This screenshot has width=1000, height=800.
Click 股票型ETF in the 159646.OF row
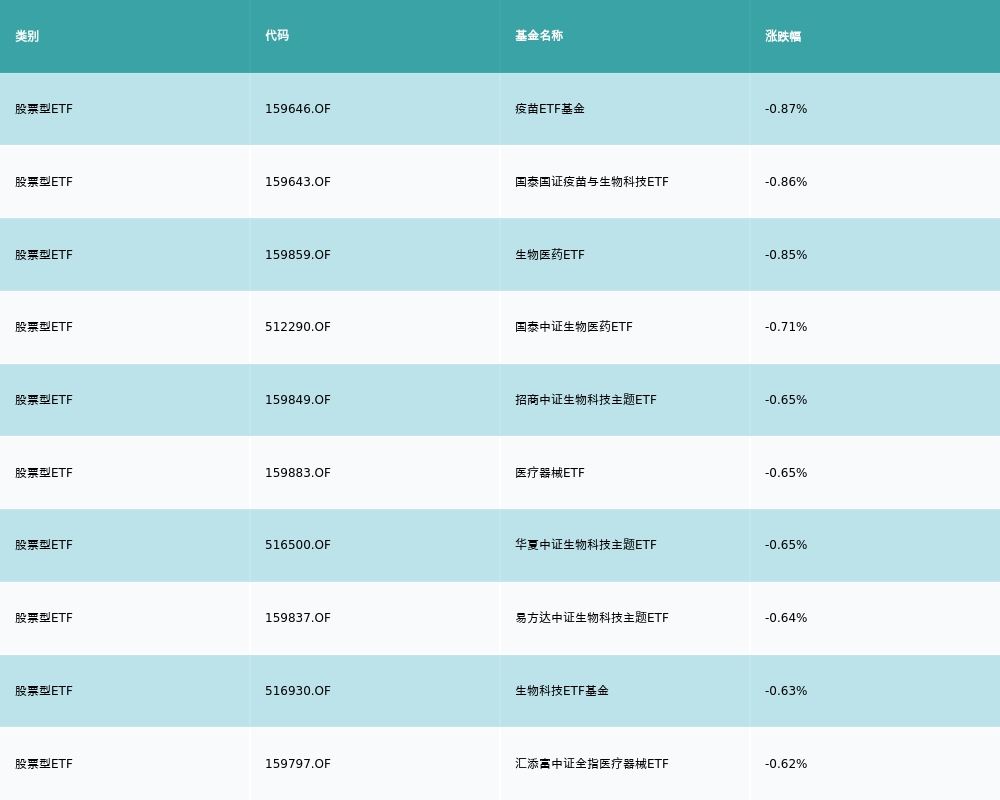click(x=44, y=109)
